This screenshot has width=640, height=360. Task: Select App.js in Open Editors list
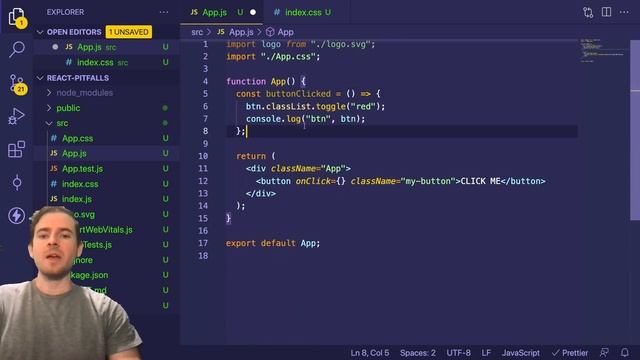pyautogui.click(x=107, y=47)
